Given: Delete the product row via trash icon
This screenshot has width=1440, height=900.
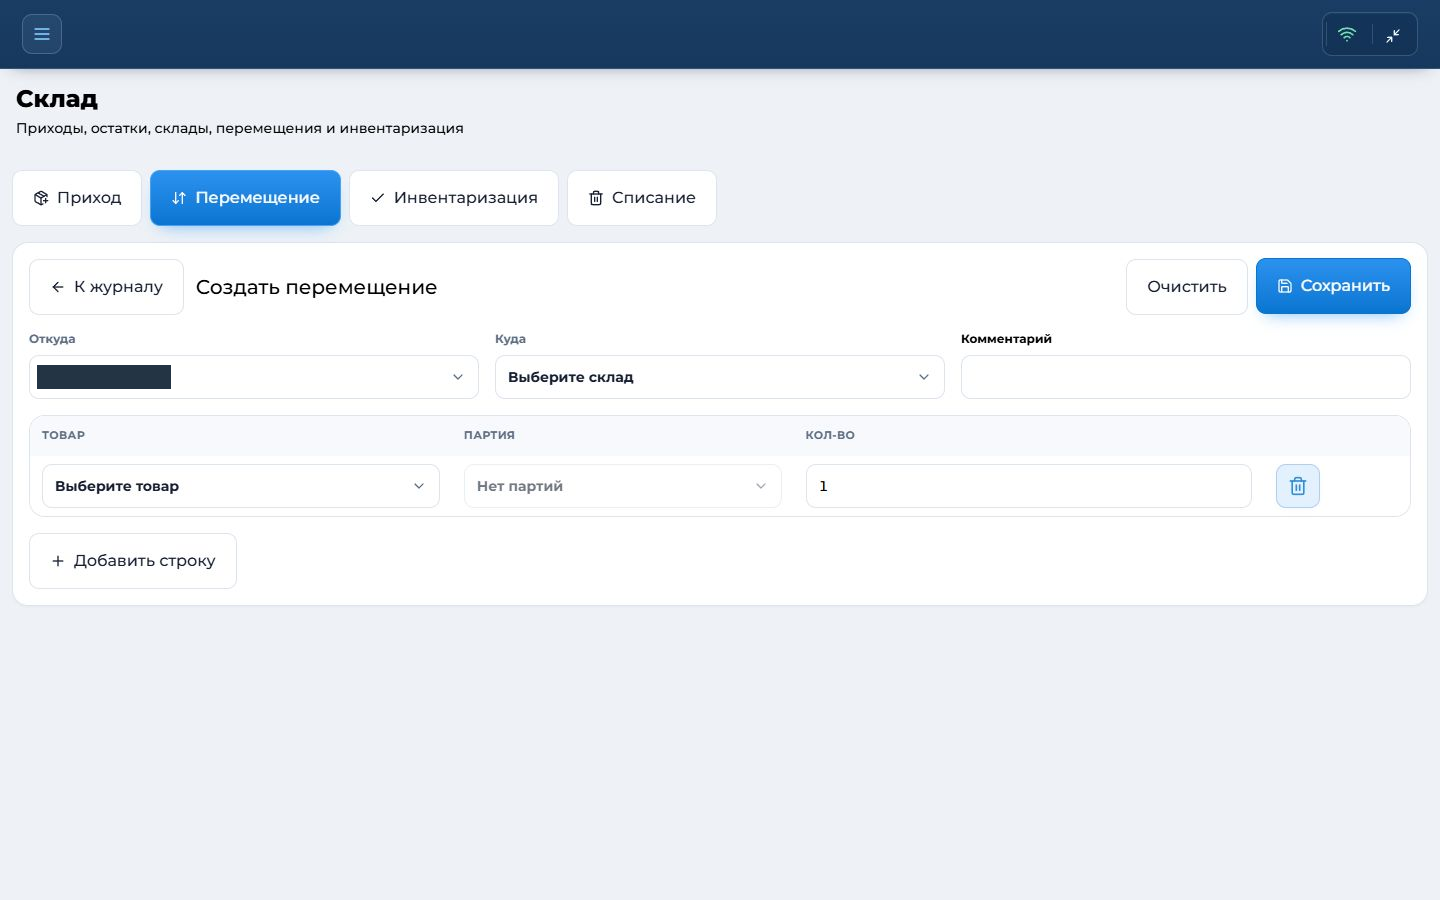Looking at the screenshot, I should (1298, 486).
